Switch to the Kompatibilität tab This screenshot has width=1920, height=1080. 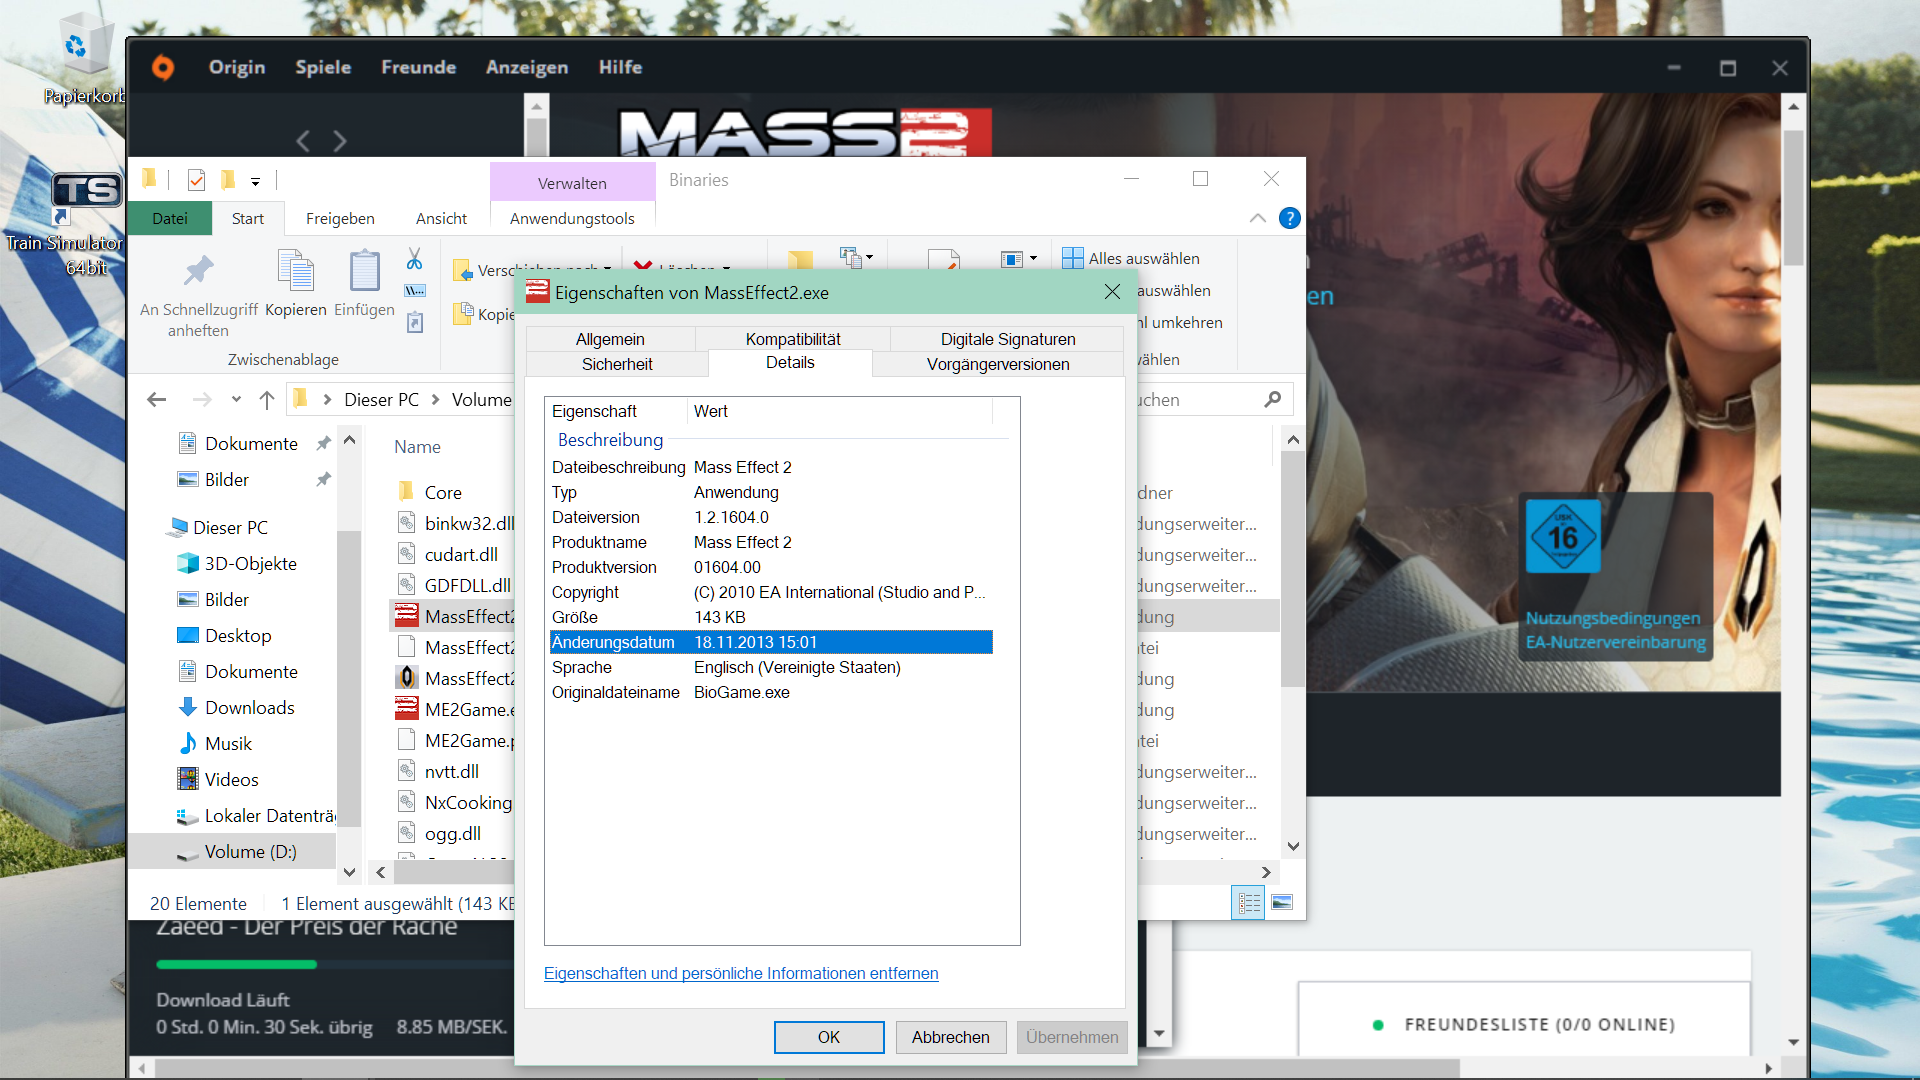coord(793,339)
